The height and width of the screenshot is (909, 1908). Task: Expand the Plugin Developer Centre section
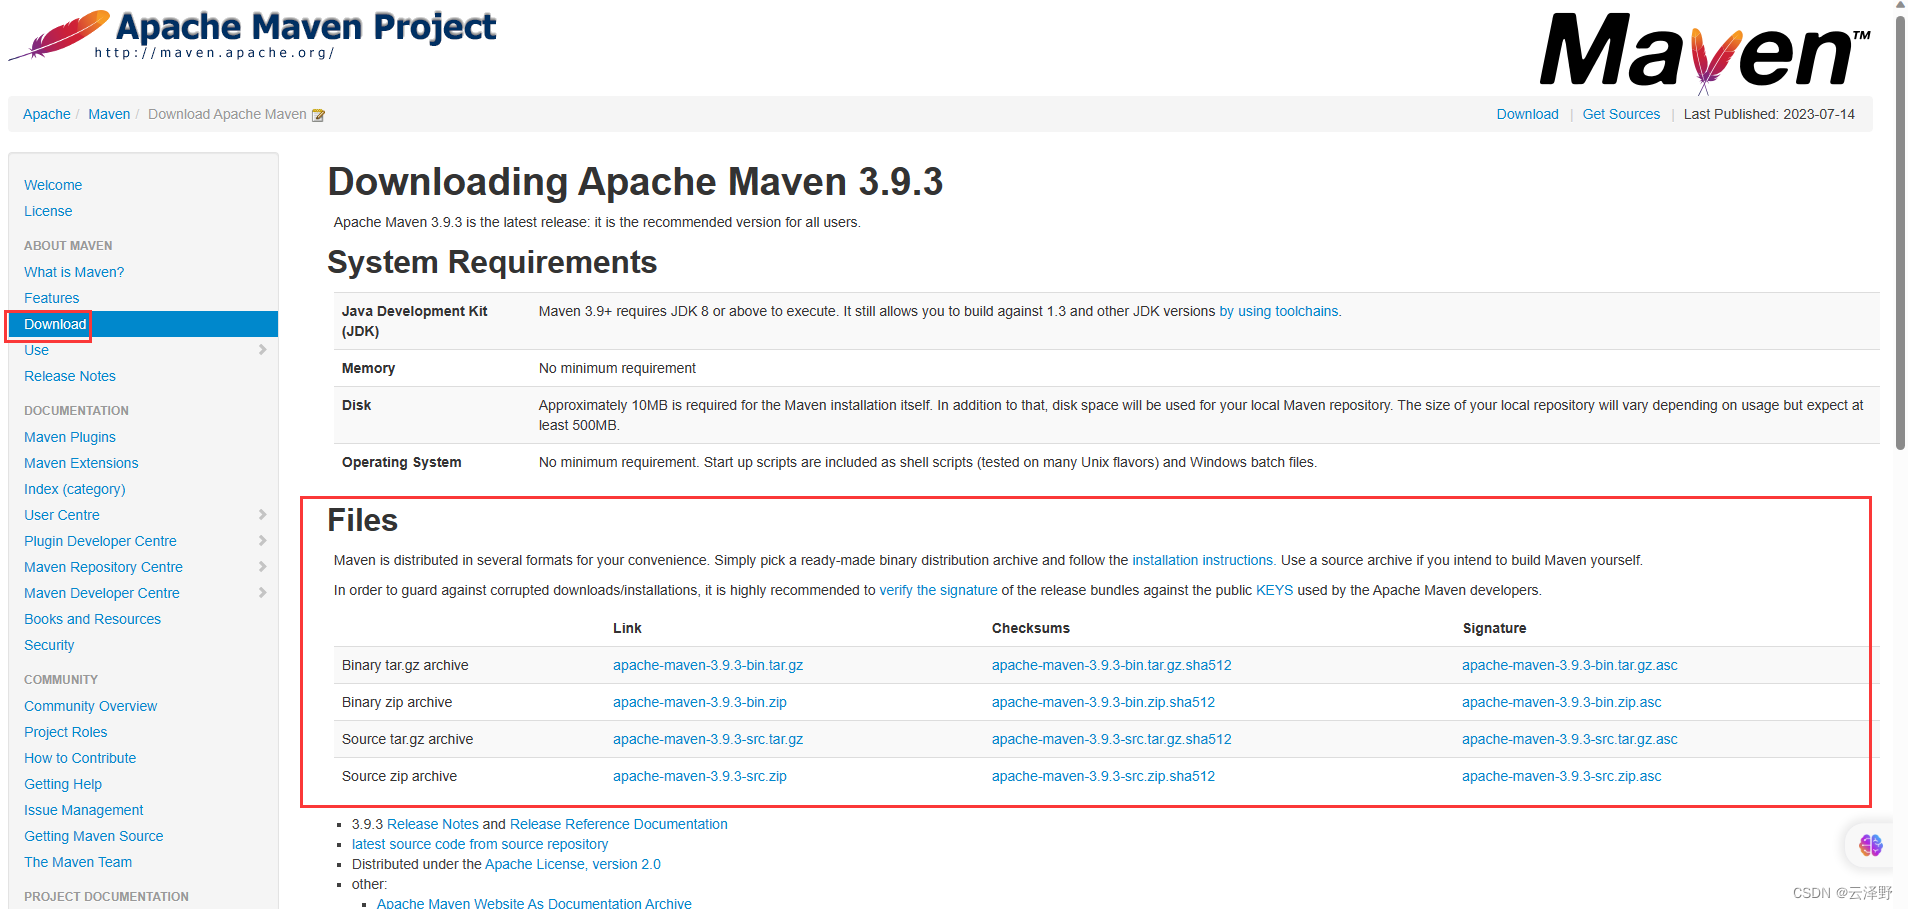262,541
